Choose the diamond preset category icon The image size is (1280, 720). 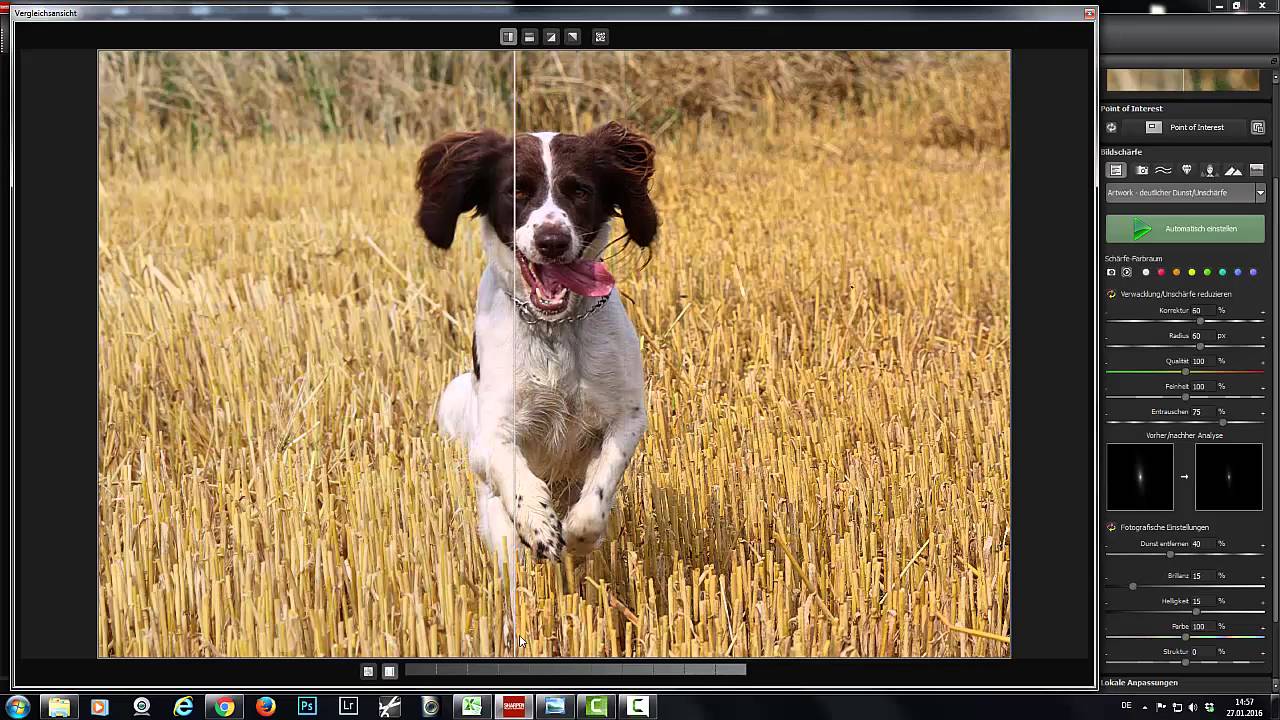click(x=1187, y=171)
